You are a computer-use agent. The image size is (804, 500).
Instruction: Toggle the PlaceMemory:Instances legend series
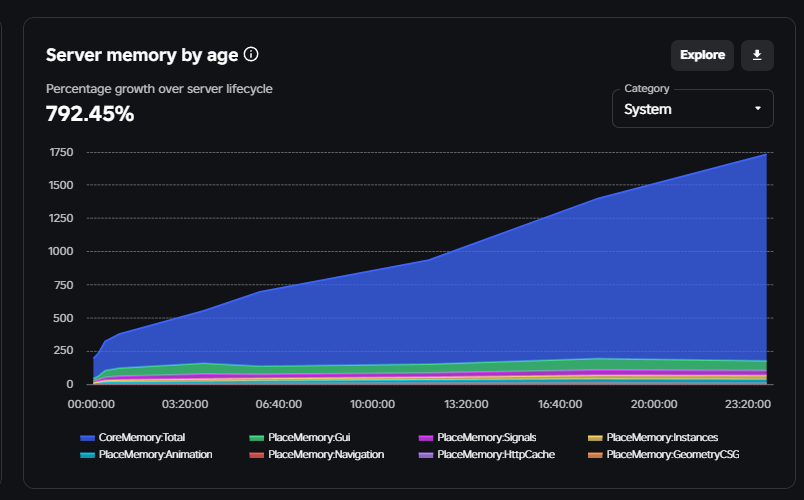click(653, 437)
